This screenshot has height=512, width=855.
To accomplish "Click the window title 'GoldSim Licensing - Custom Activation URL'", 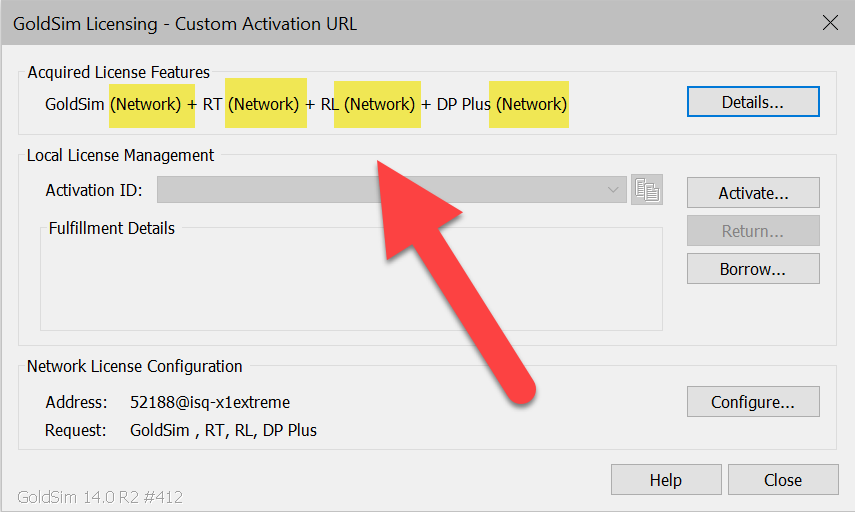I will (x=185, y=24).
